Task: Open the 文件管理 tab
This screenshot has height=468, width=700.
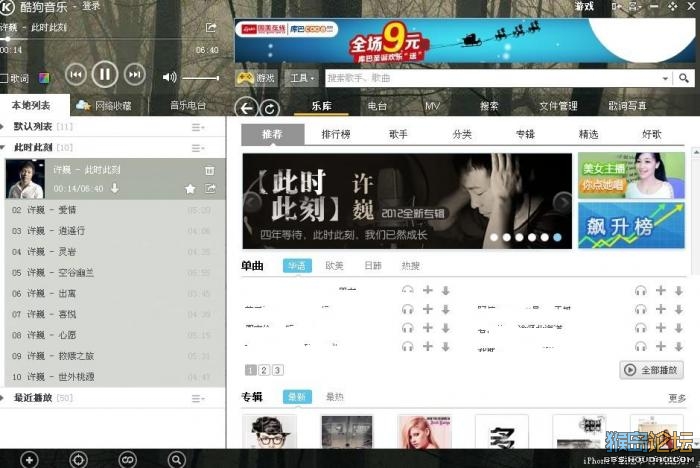Action: (x=558, y=106)
